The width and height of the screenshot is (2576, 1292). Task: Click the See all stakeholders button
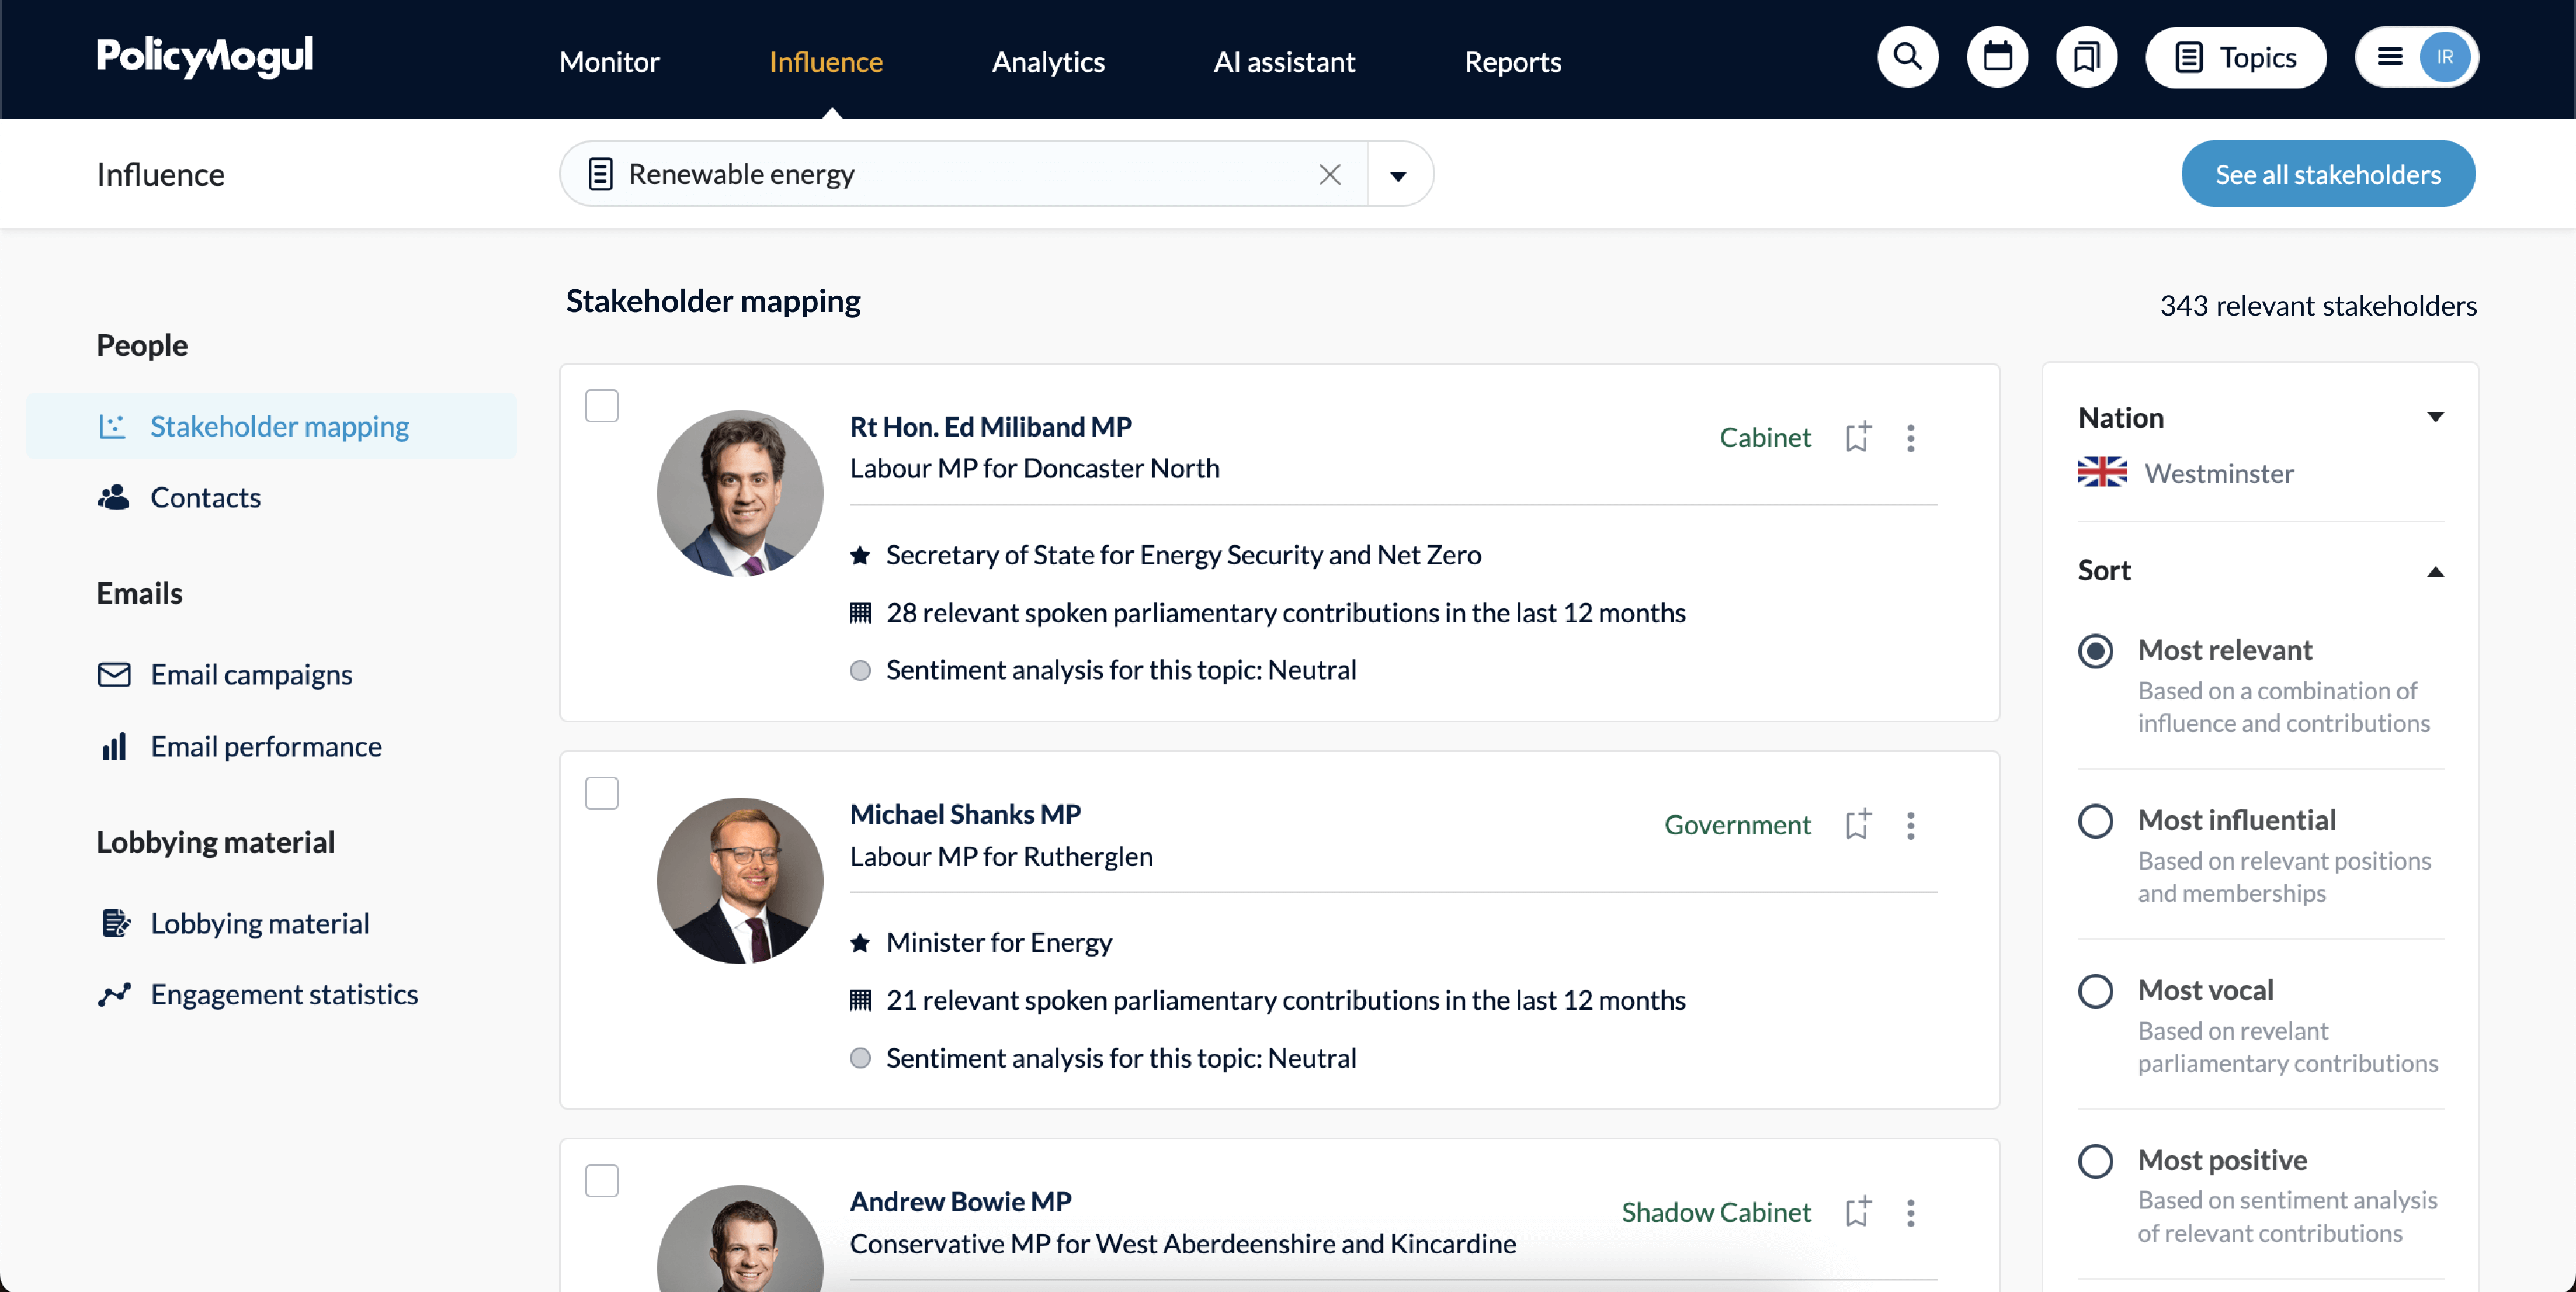point(2327,174)
